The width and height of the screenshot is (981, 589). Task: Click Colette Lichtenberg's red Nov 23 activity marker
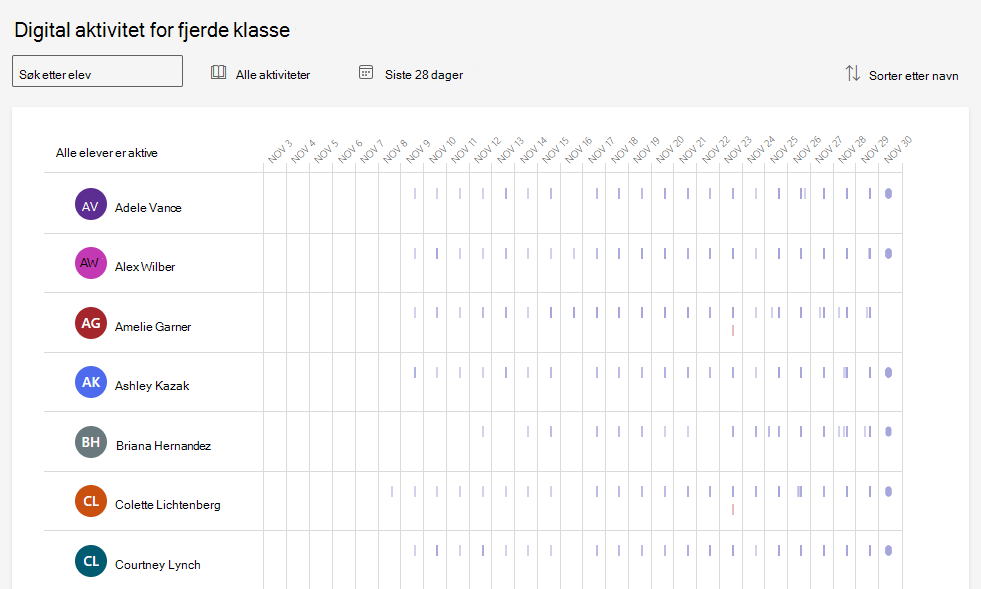(x=733, y=510)
